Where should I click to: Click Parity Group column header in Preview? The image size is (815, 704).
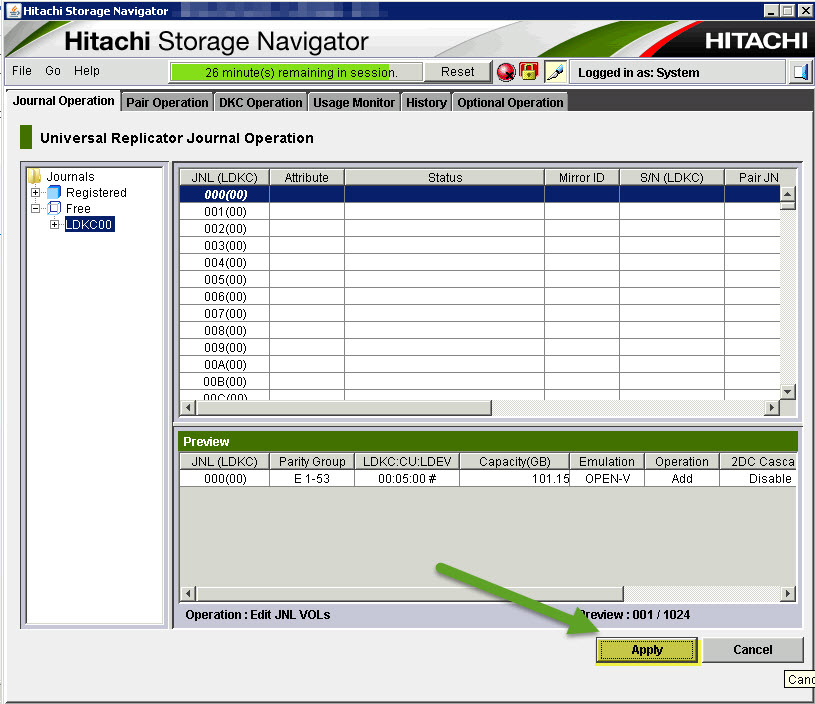coord(312,462)
